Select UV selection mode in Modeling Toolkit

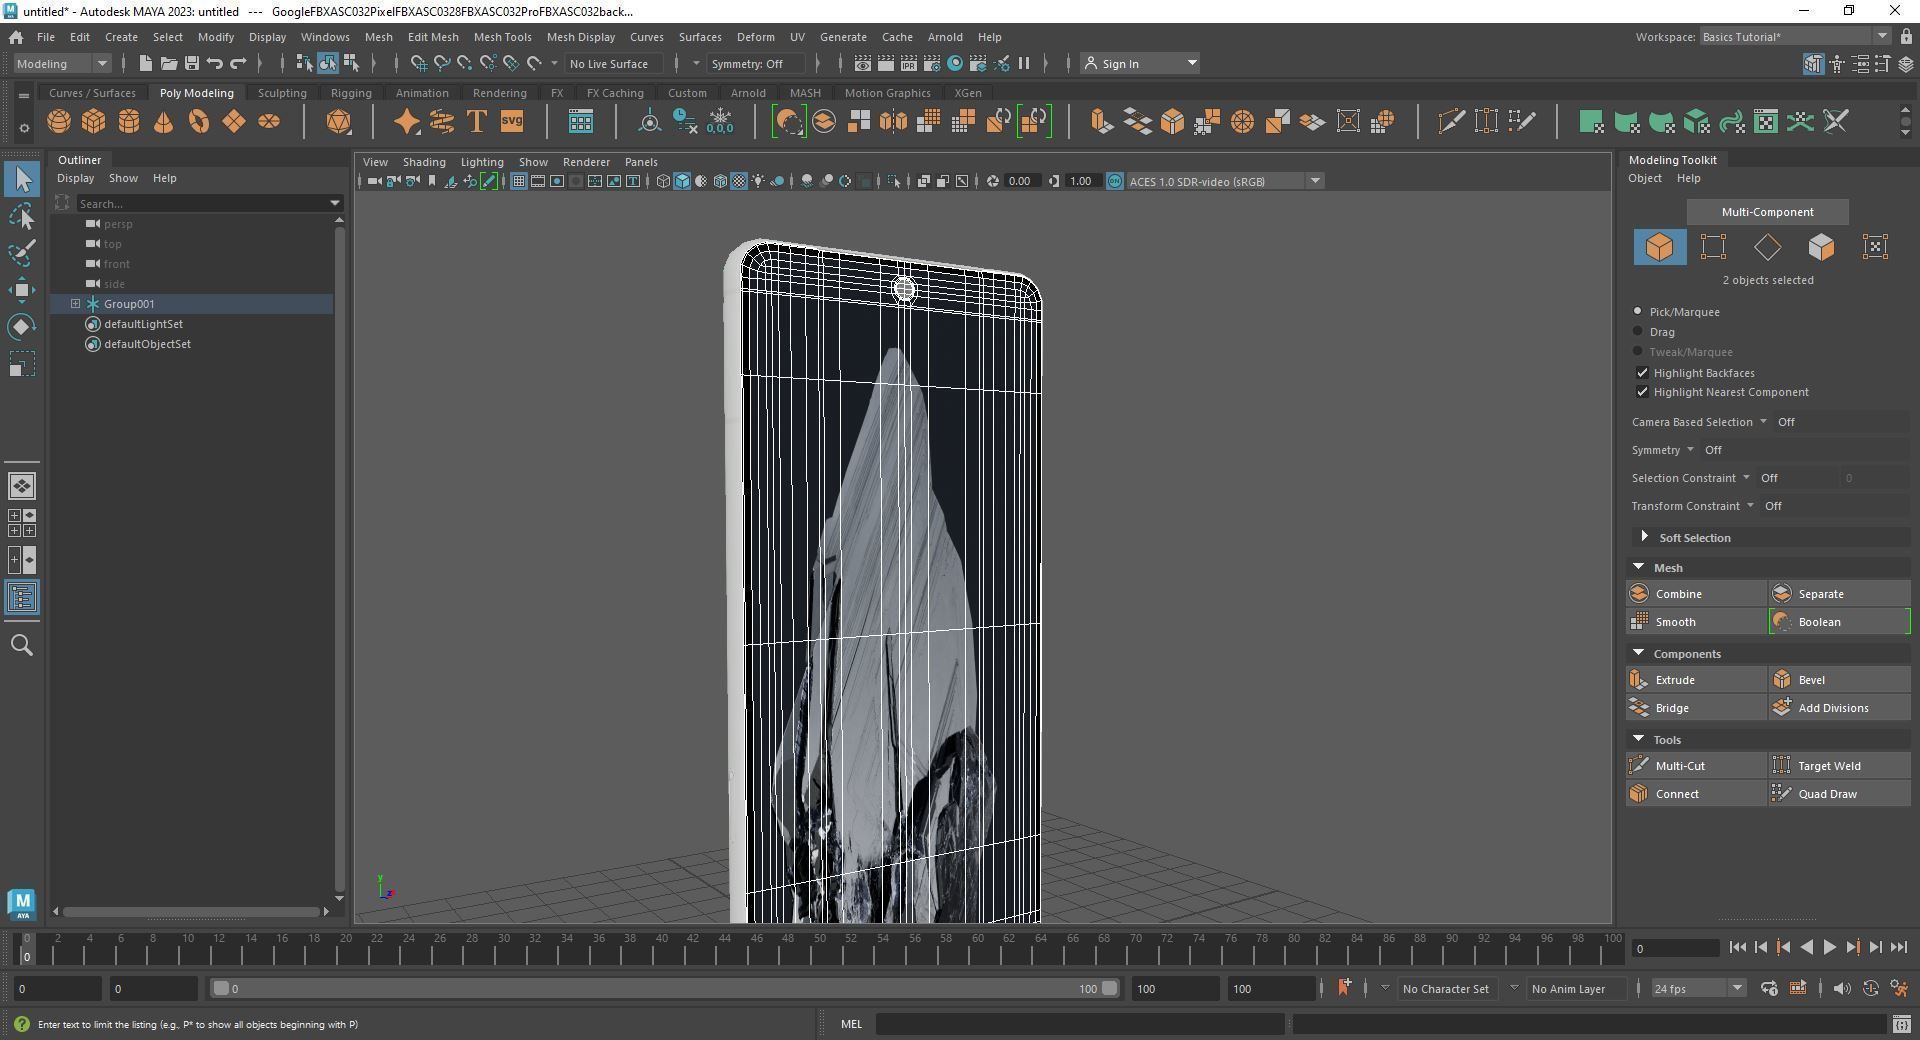click(1875, 247)
